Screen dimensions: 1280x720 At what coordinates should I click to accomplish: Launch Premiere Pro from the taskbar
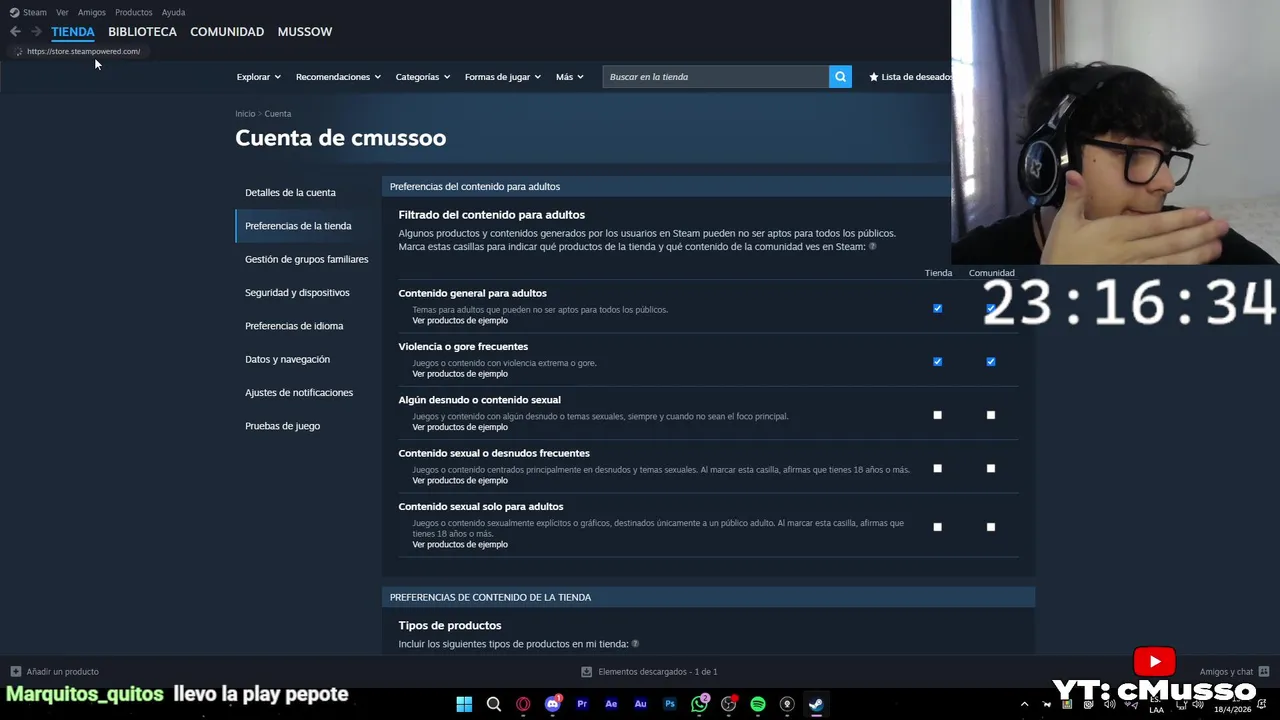[x=582, y=704]
